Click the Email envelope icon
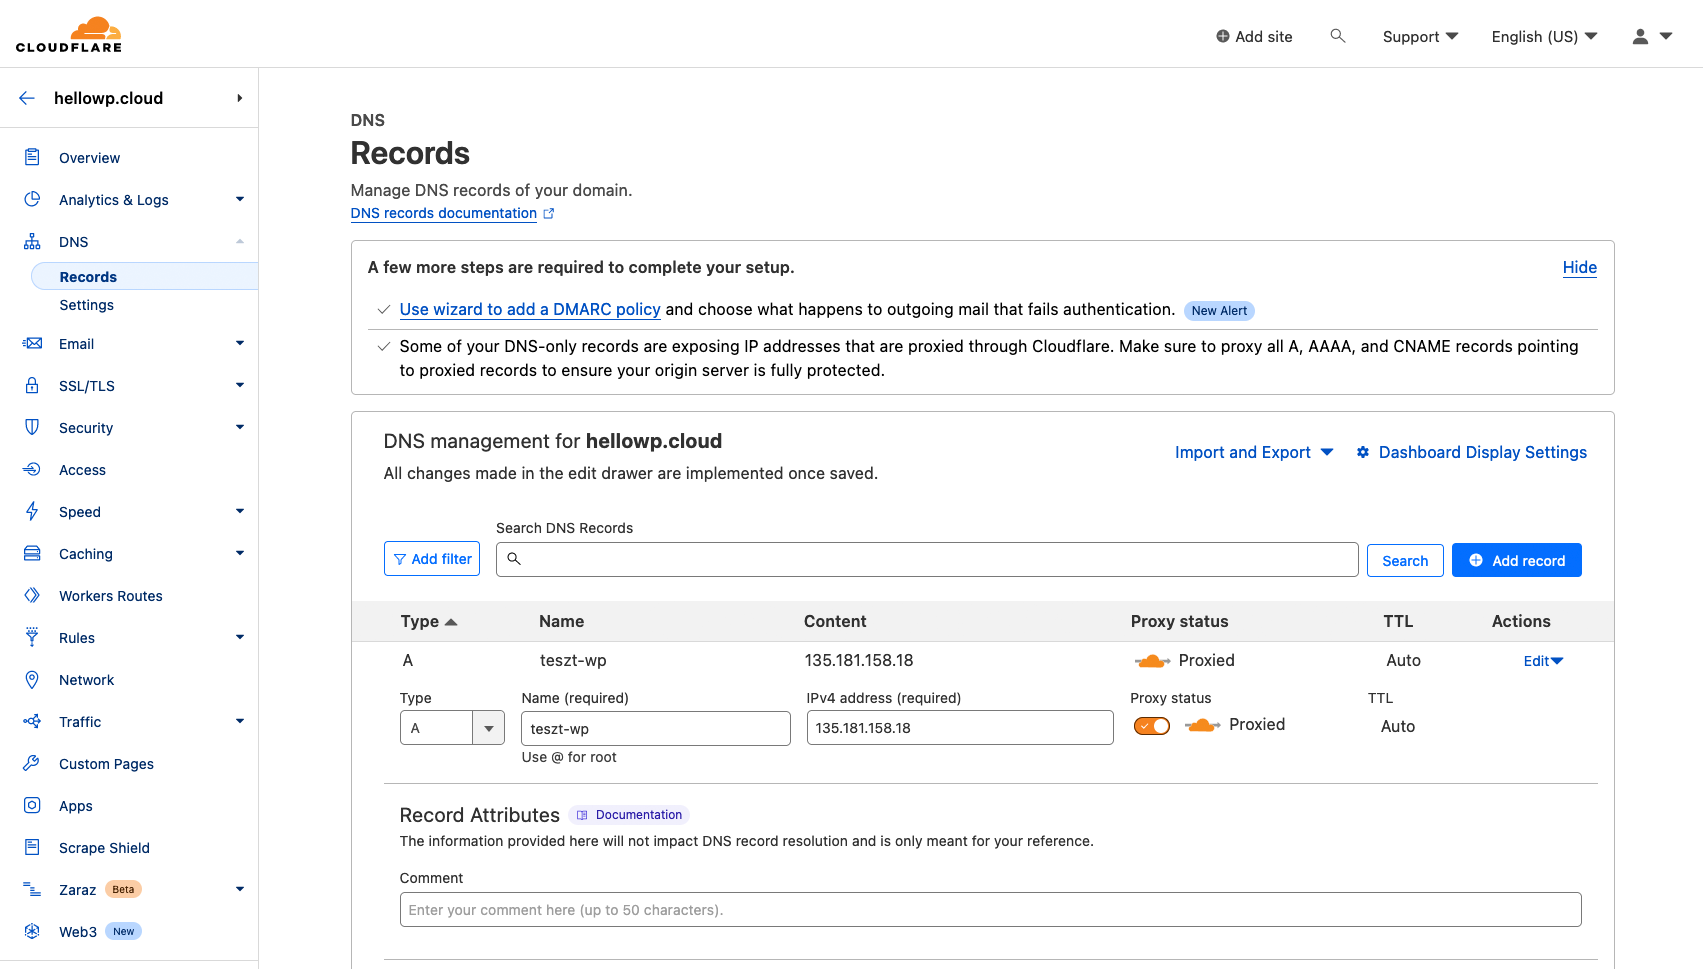The width and height of the screenshot is (1703, 975). coord(32,343)
